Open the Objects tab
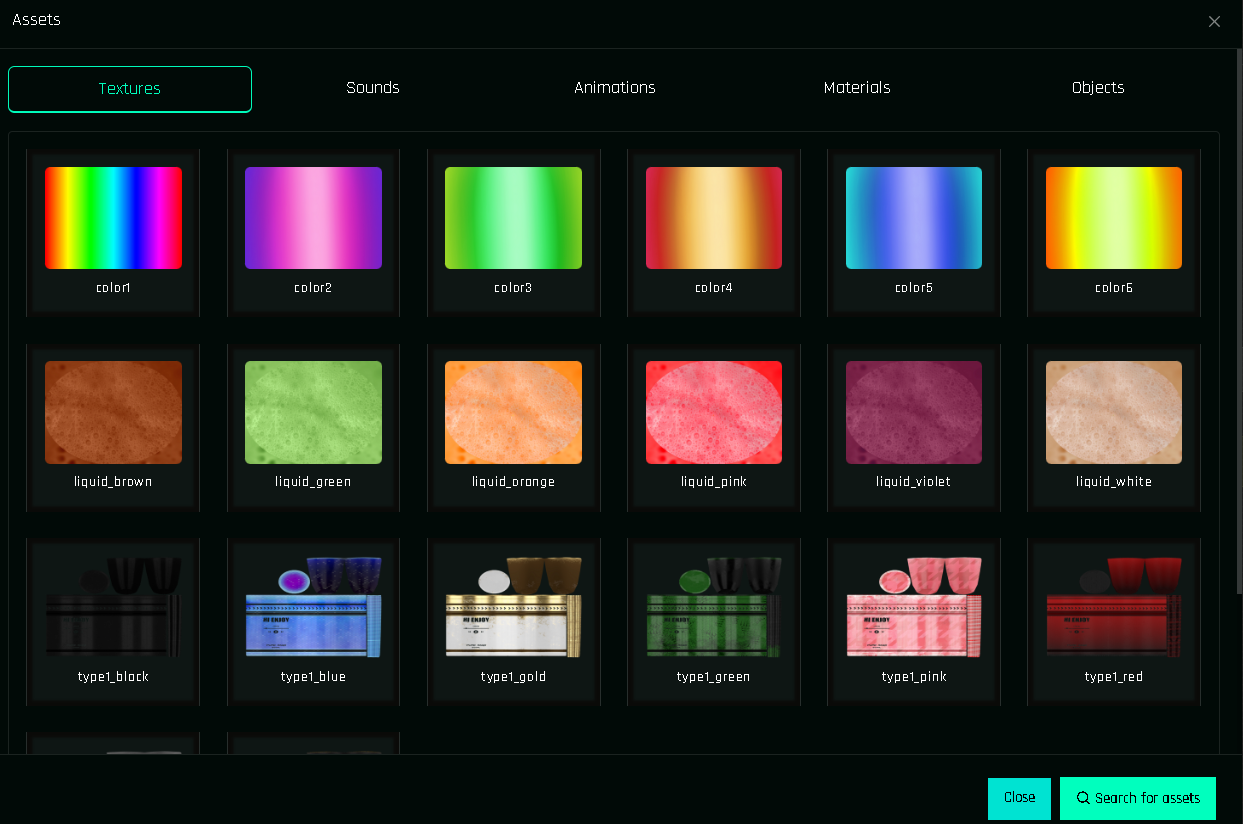The width and height of the screenshot is (1243, 824). [x=1098, y=88]
